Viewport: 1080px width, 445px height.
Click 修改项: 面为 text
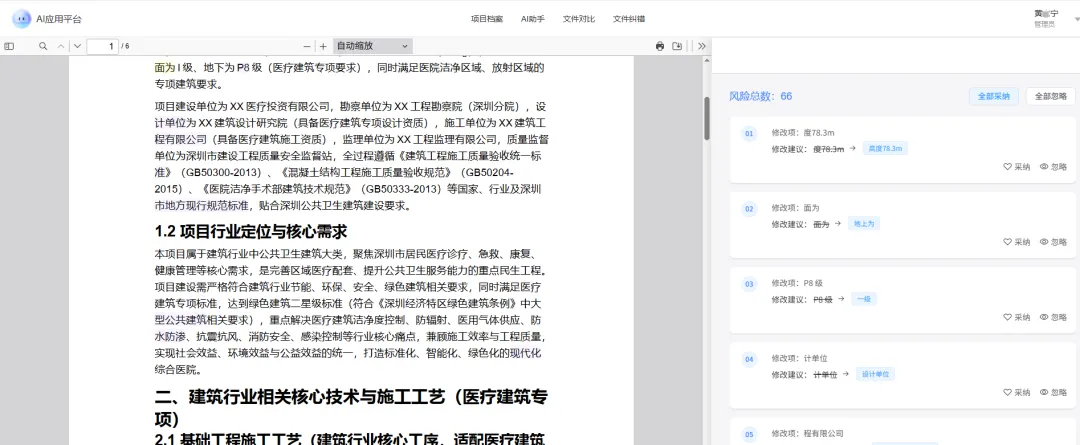(795, 208)
